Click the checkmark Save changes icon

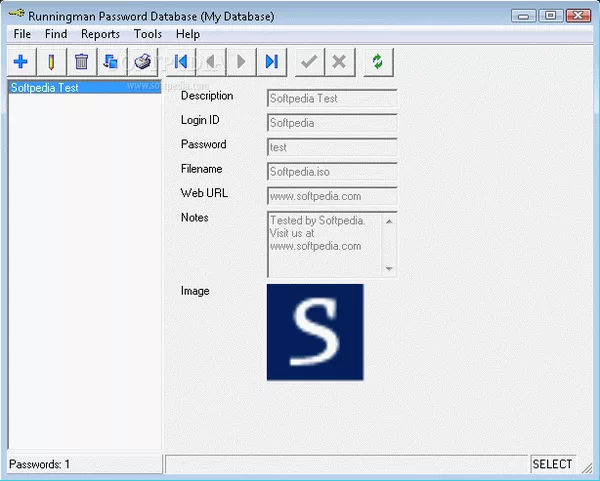pyautogui.click(x=309, y=62)
